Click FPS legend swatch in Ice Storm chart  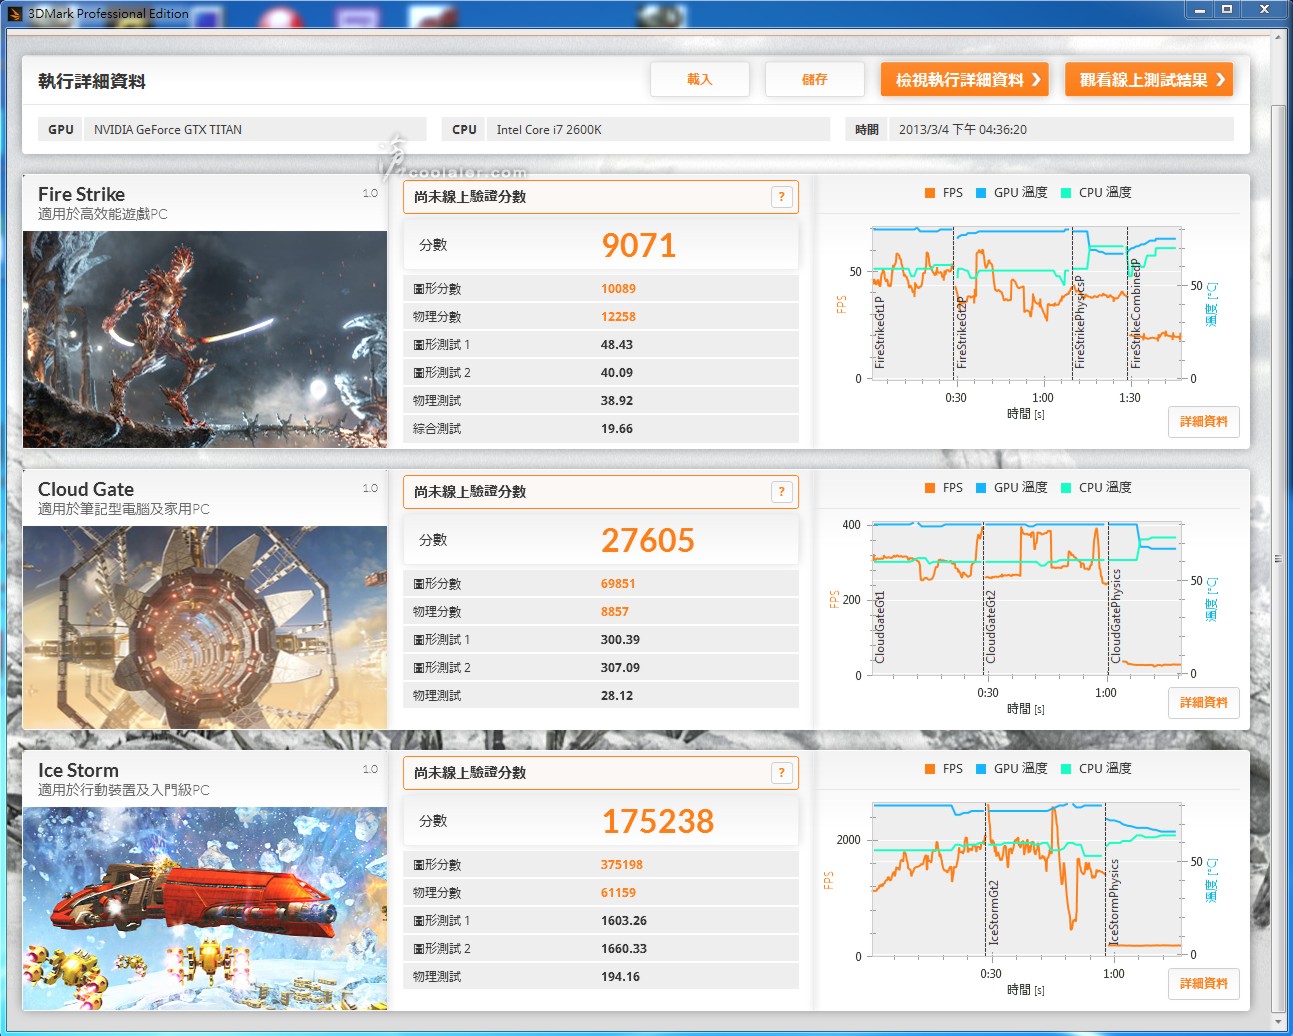[x=930, y=769]
